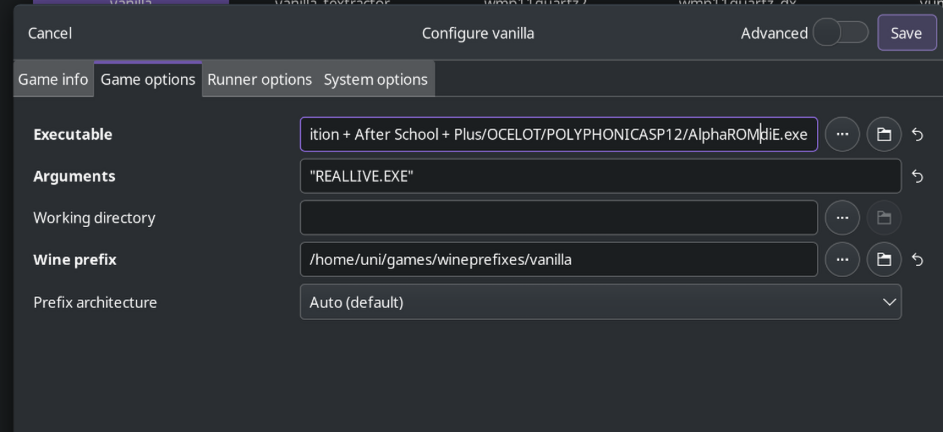943x432 pixels.
Task: Open the Runner options tab
Action: [260, 79]
